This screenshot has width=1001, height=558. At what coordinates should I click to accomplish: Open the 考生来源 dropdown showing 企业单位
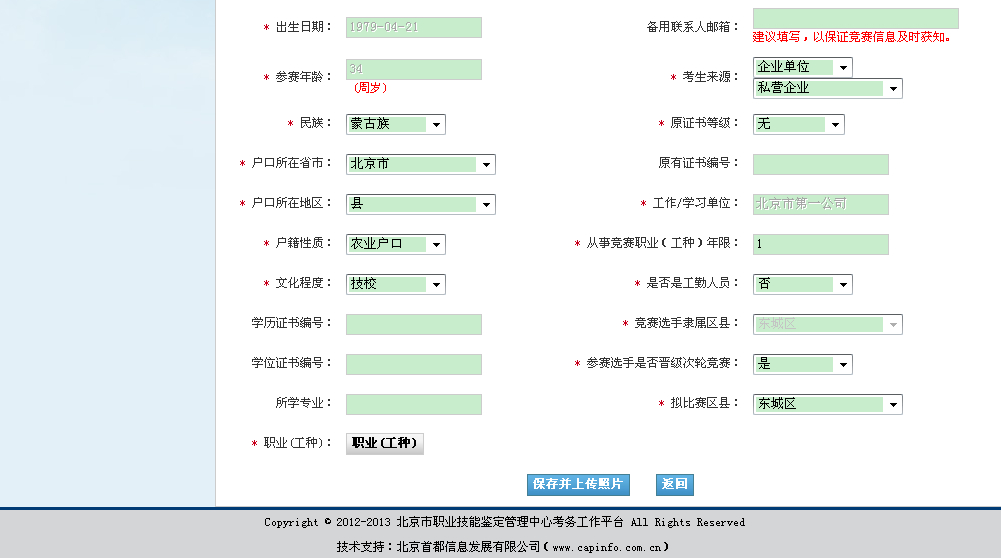click(802, 67)
